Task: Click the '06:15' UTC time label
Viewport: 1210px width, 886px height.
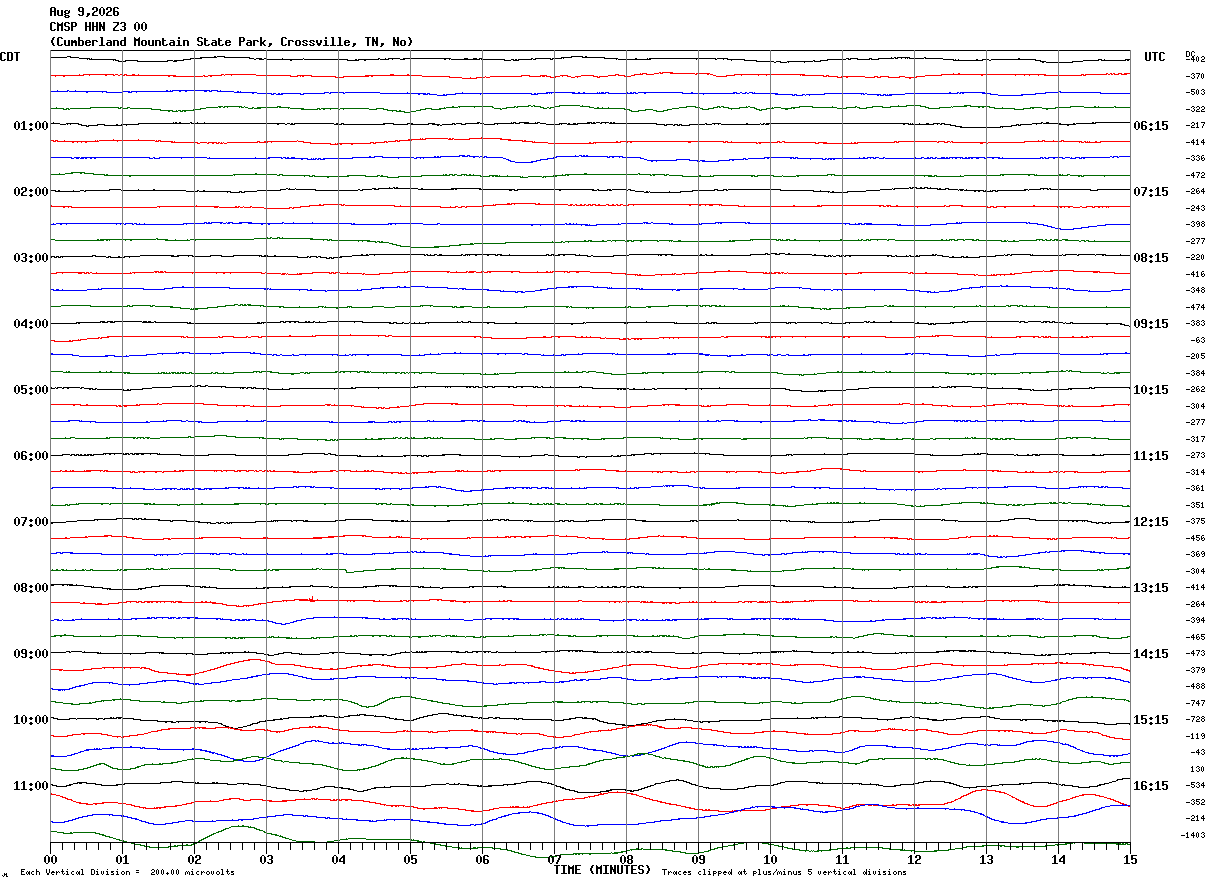Action: click(x=1151, y=126)
